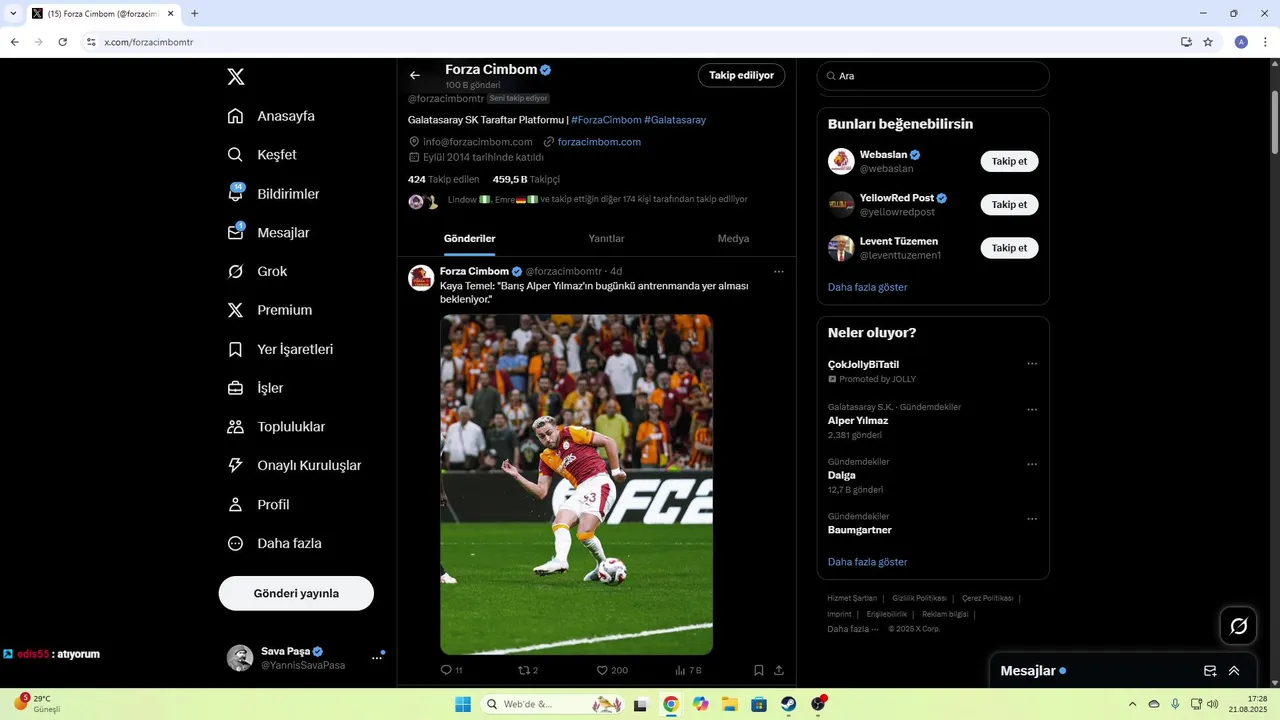Open Alper Yılmaz trend options menu
The width and height of the screenshot is (1280, 720).
point(1032,410)
